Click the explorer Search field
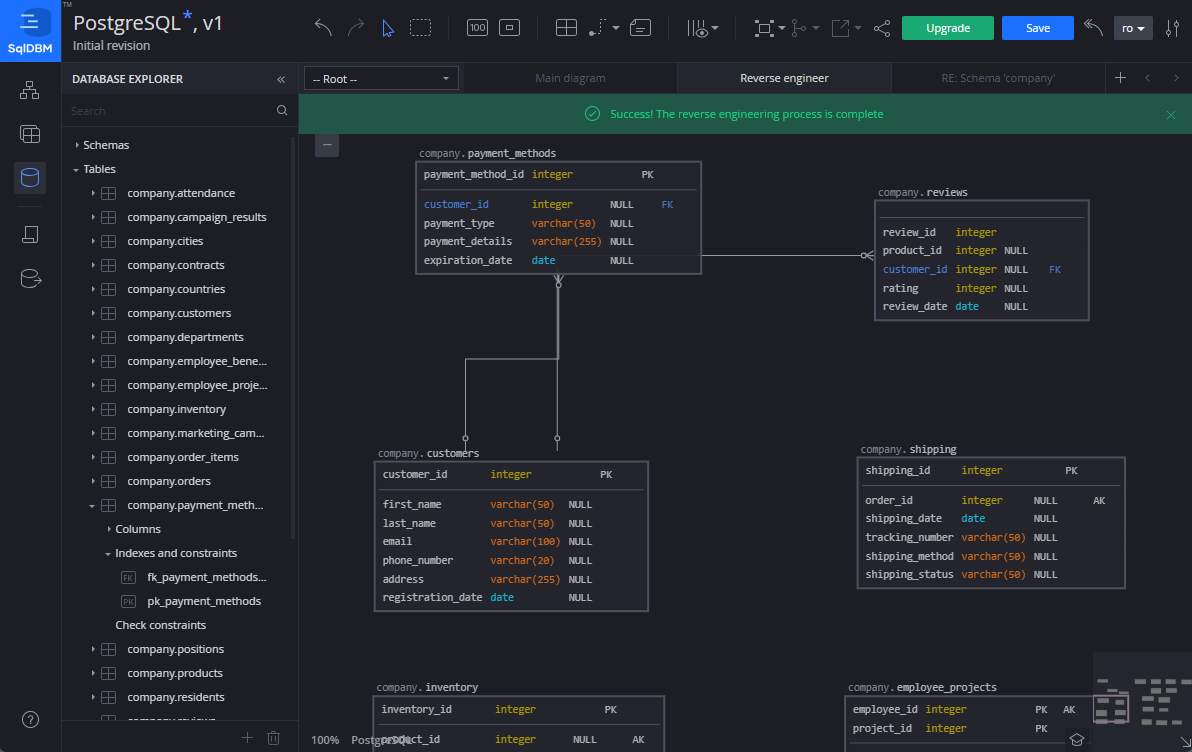 pyautogui.click(x=171, y=111)
